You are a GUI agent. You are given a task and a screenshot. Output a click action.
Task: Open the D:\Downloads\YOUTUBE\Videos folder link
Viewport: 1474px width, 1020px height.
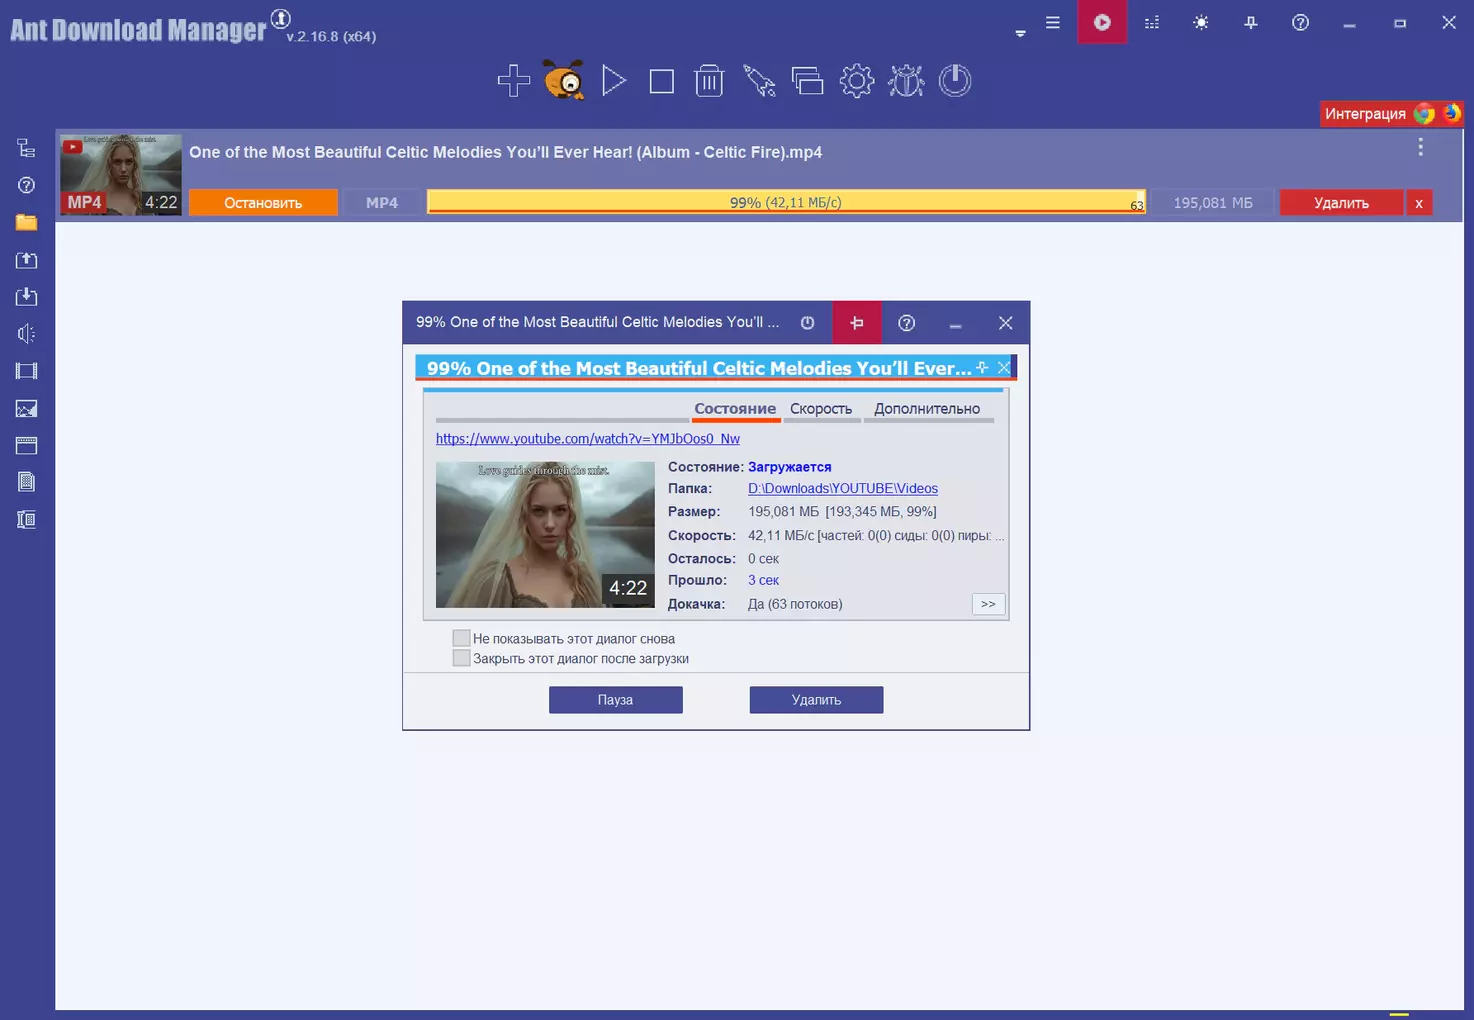click(843, 489)
